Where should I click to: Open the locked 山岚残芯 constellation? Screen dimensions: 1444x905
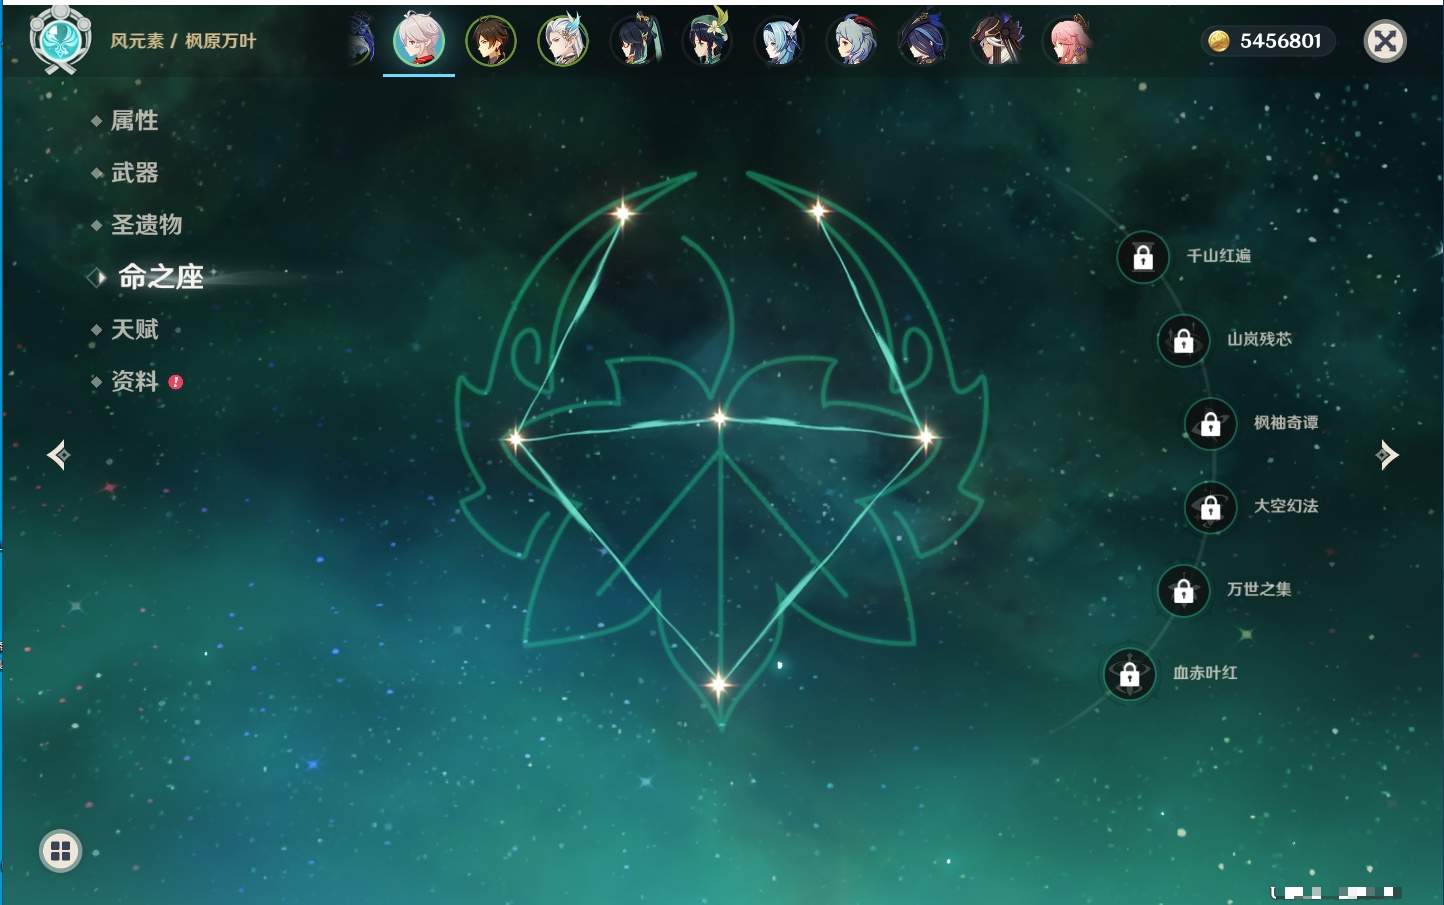(x=1184, y=340)
